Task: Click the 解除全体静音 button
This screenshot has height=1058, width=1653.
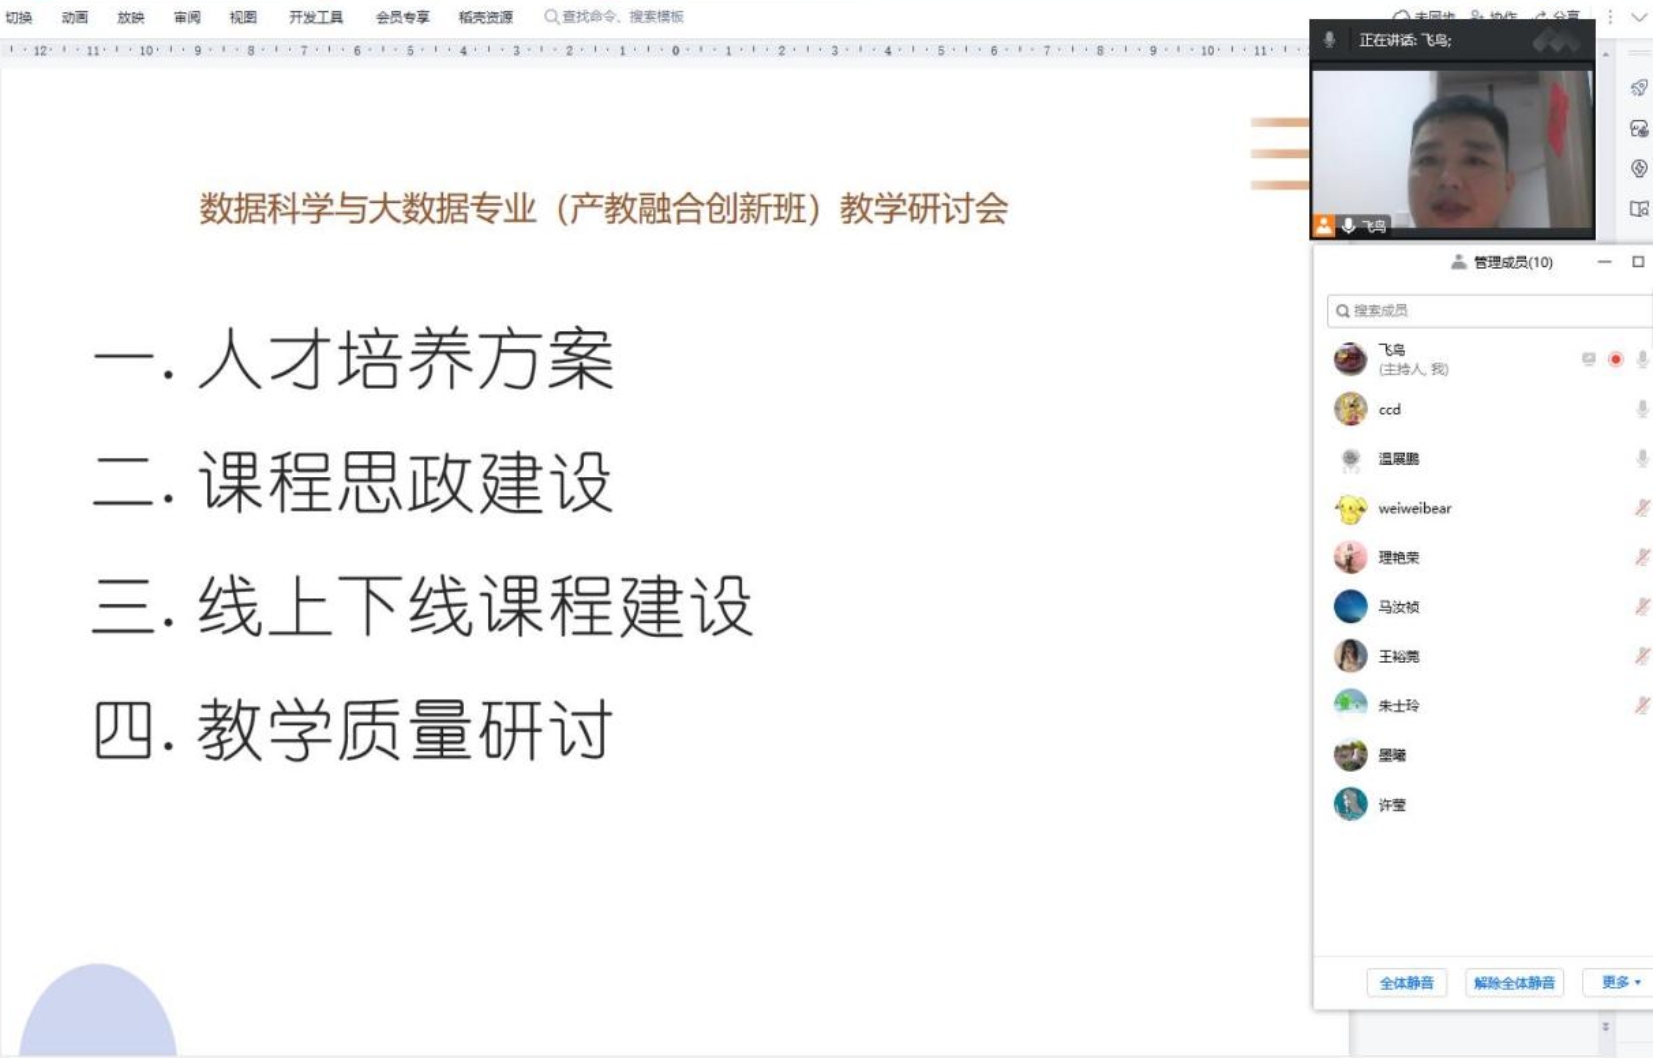Action: point(1514,982)
